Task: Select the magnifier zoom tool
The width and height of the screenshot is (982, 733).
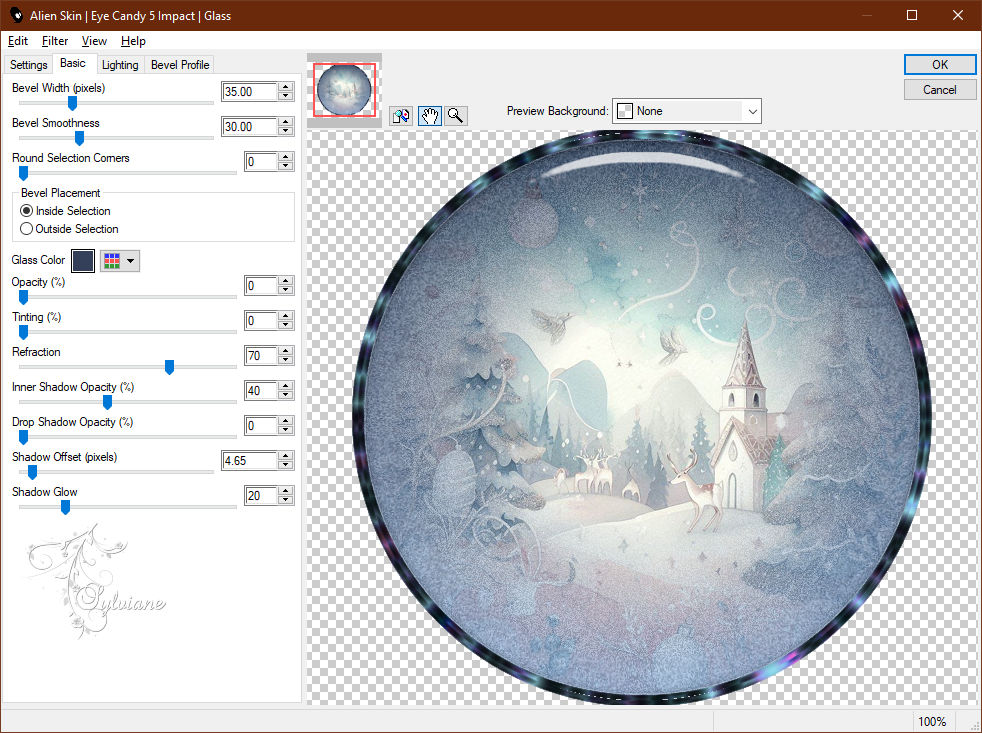Action: coord(456,115)
